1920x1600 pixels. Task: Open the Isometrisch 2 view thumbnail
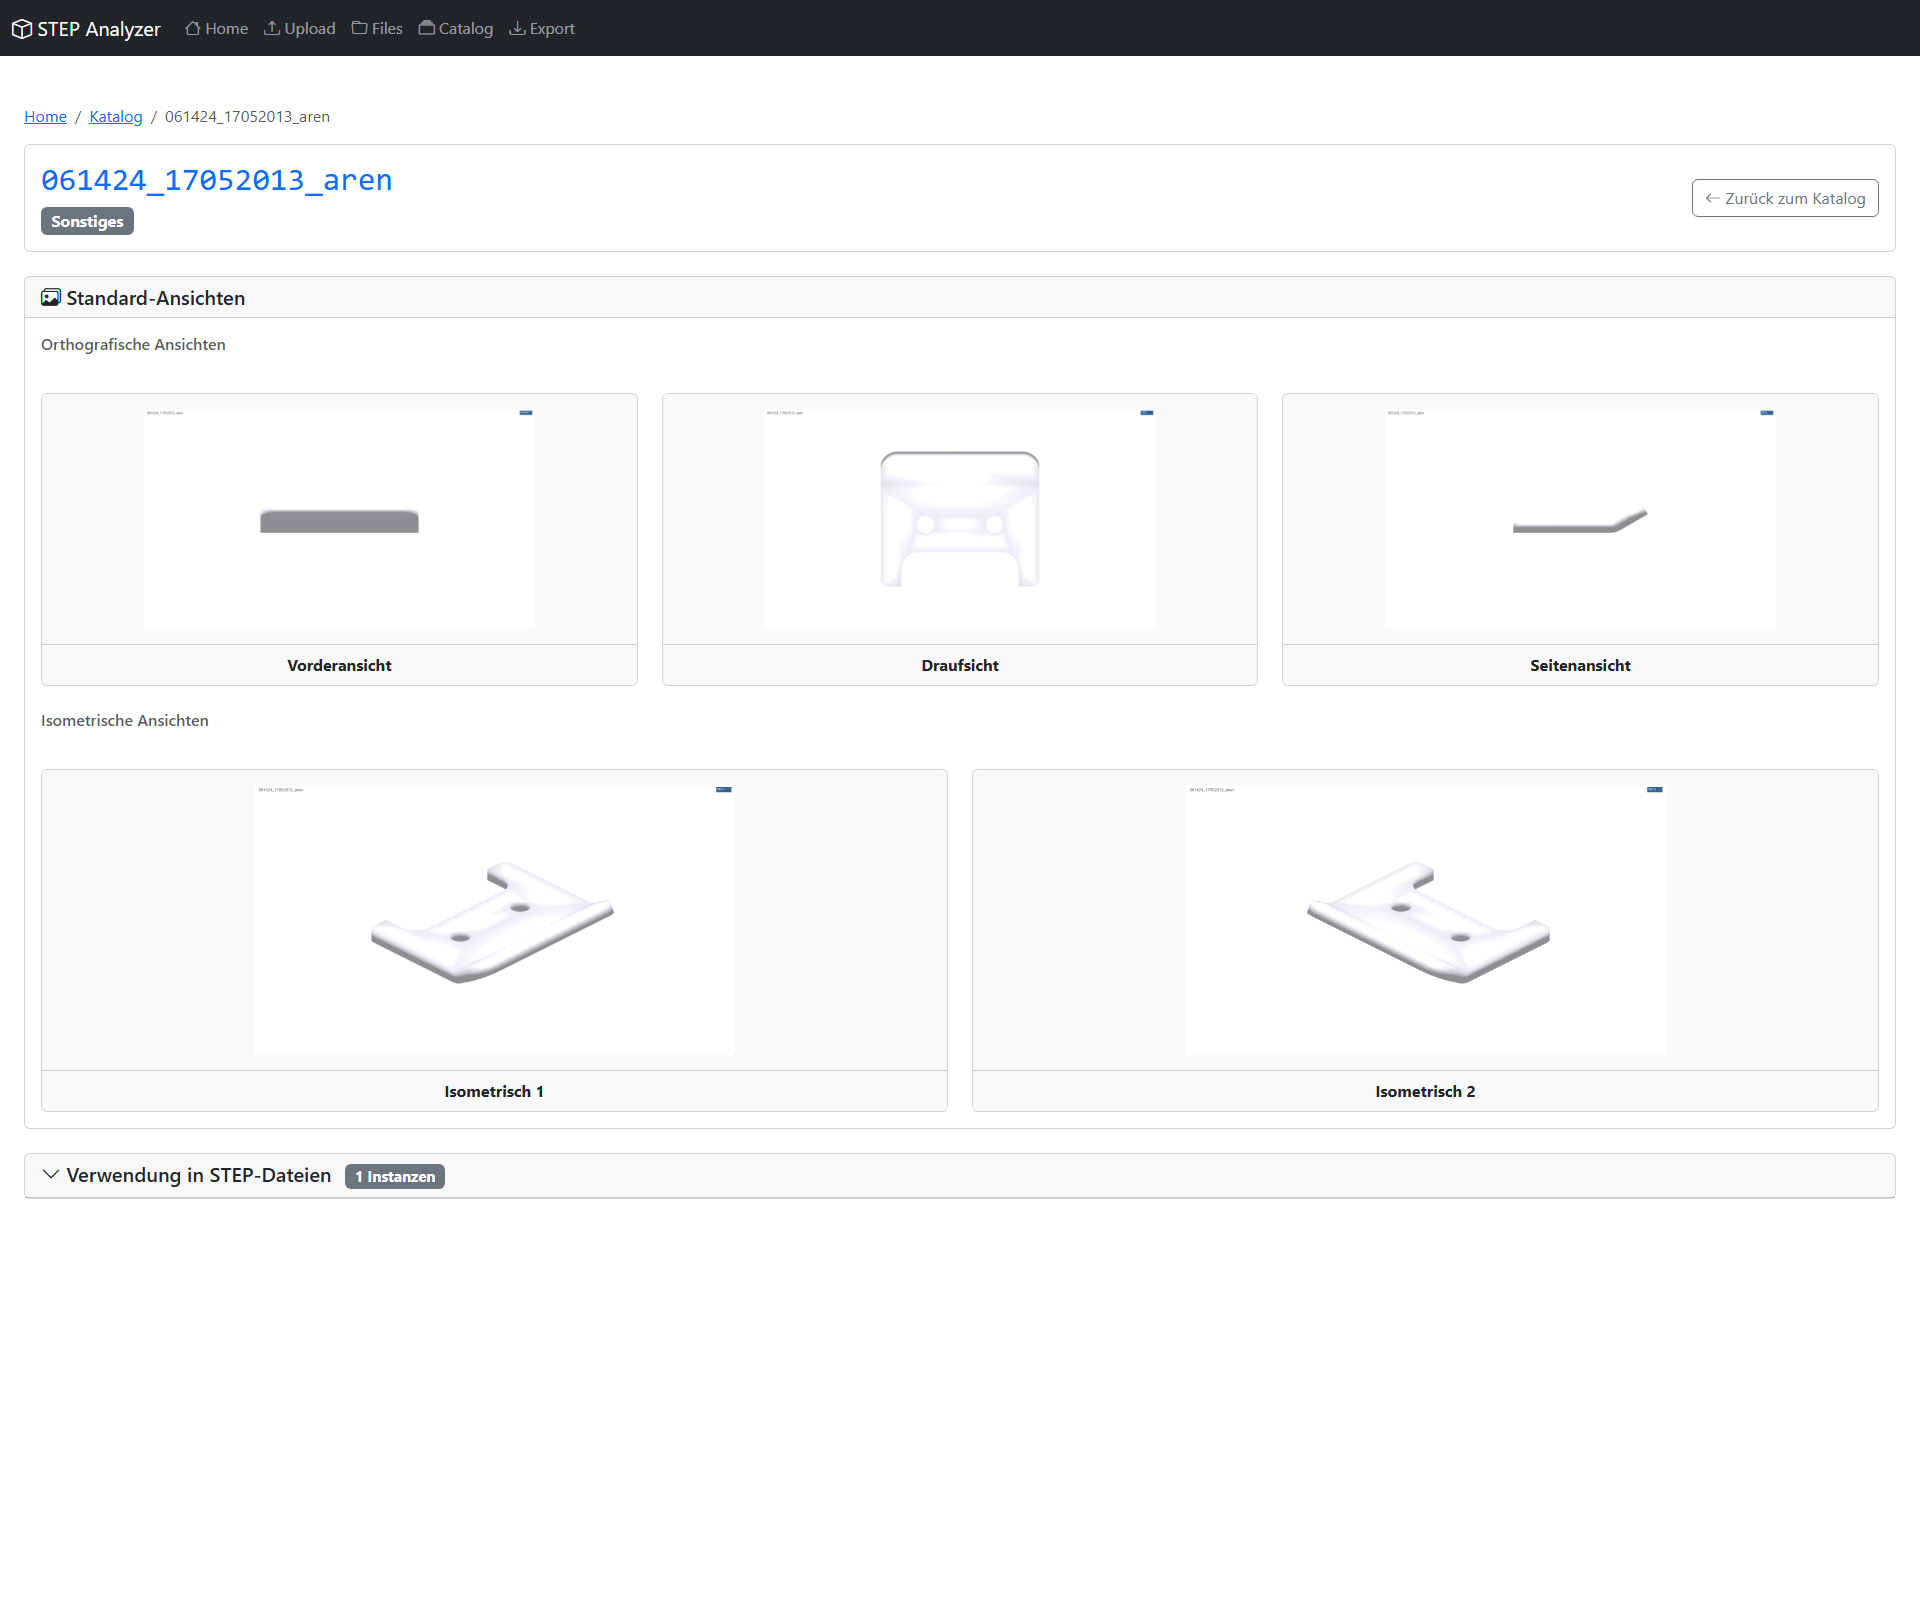point(1424,919)
